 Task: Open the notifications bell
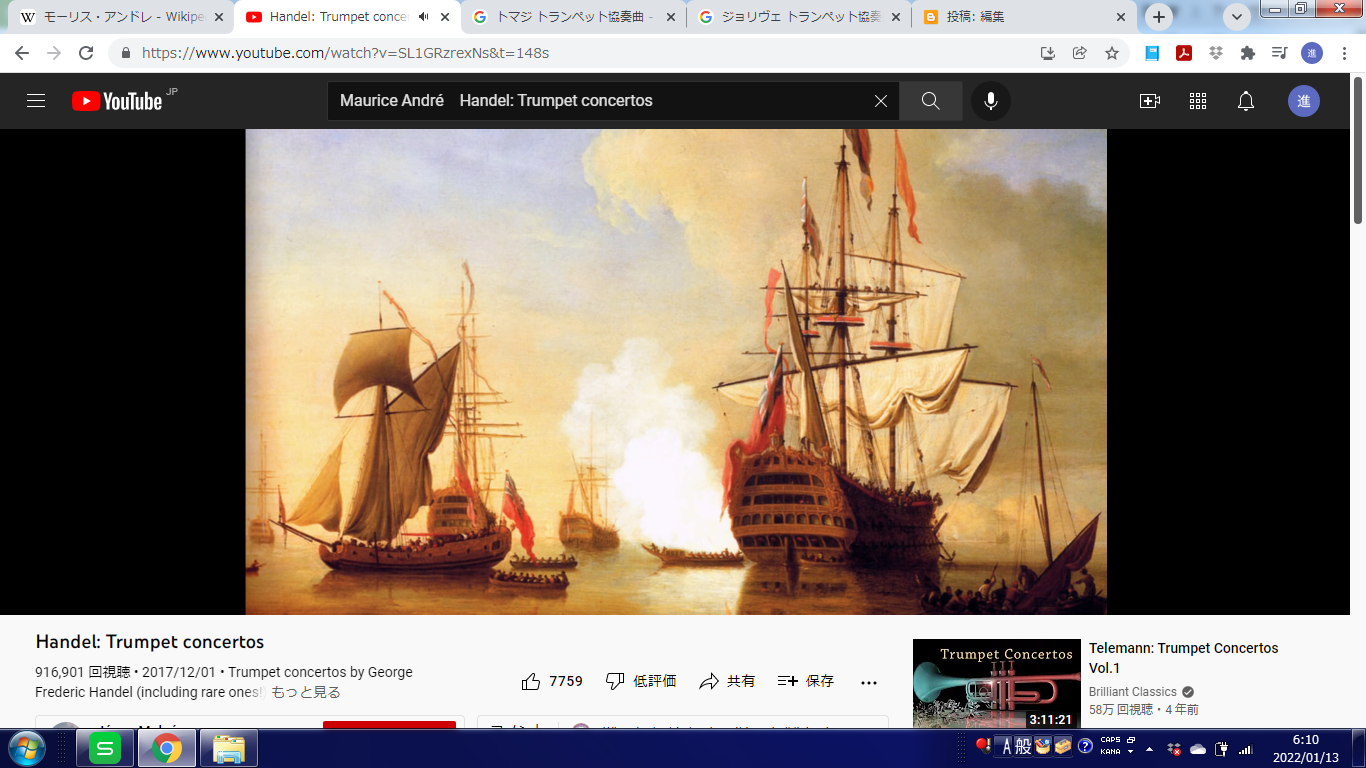(1246, 101)
